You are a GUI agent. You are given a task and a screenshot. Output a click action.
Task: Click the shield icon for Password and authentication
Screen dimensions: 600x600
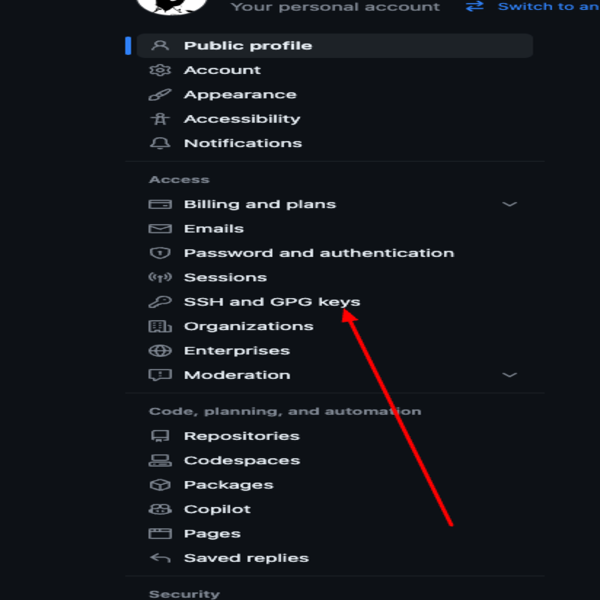pyautogui.click(x=160, y=253)
